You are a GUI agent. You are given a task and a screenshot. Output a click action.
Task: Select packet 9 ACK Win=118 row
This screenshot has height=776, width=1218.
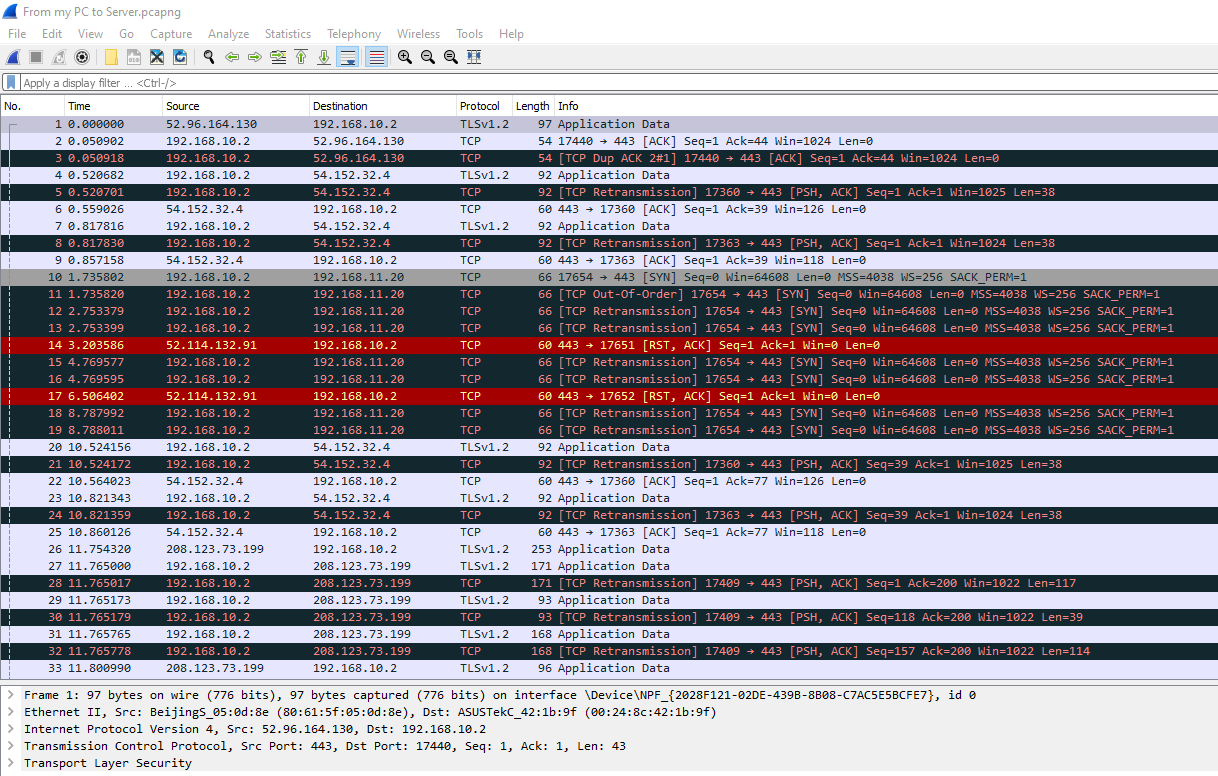coord(609,260)
